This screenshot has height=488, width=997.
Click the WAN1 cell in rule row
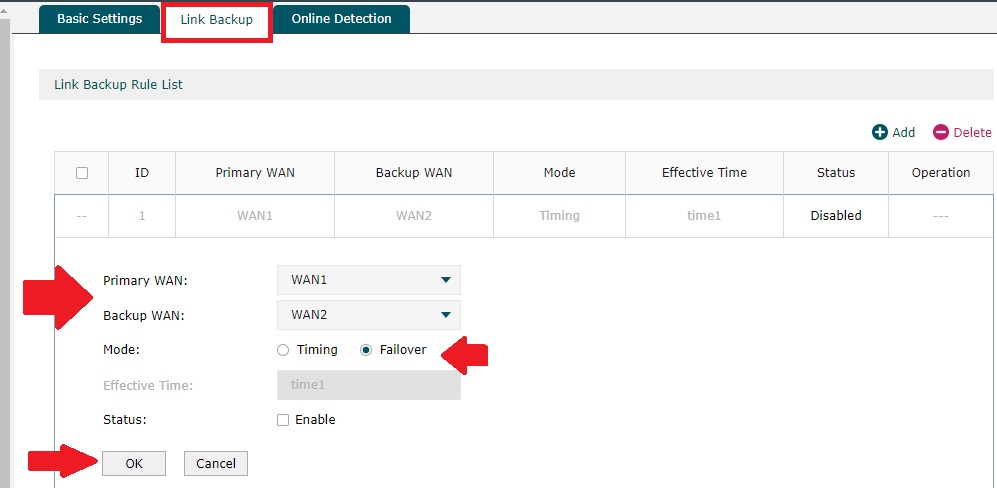255,216
